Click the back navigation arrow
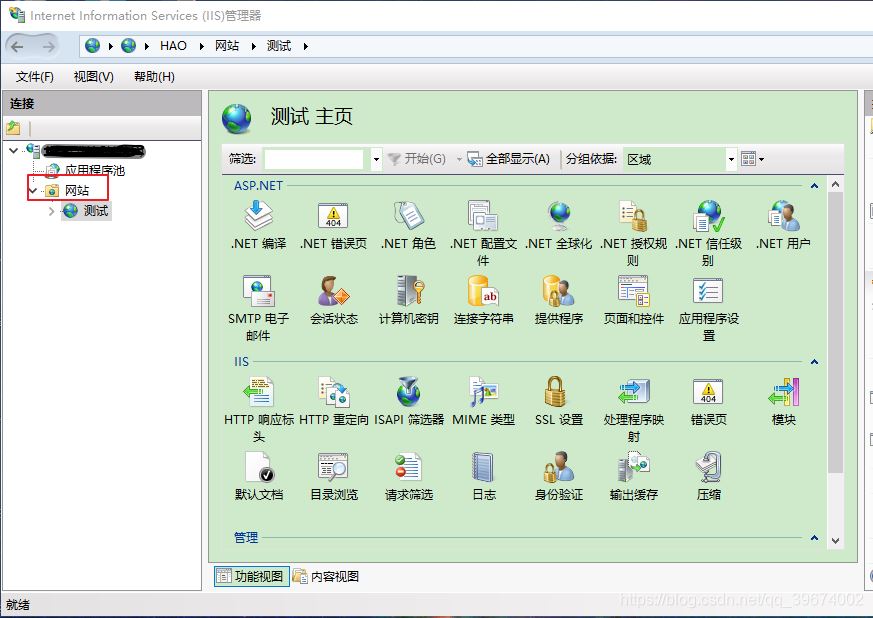Viewport: 873px width, 618px height. 17,47
